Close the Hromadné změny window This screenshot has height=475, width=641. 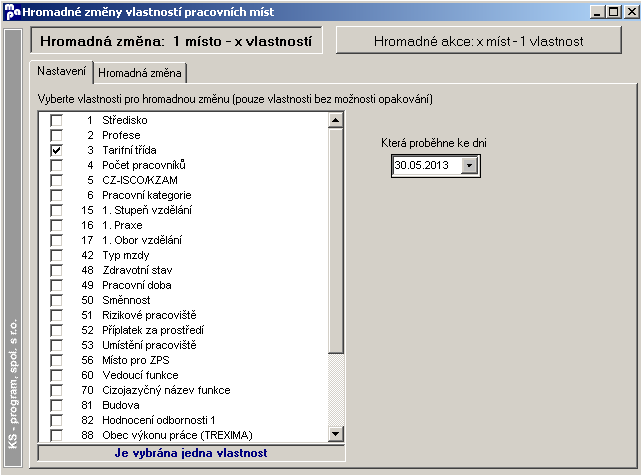click(631, 12)
